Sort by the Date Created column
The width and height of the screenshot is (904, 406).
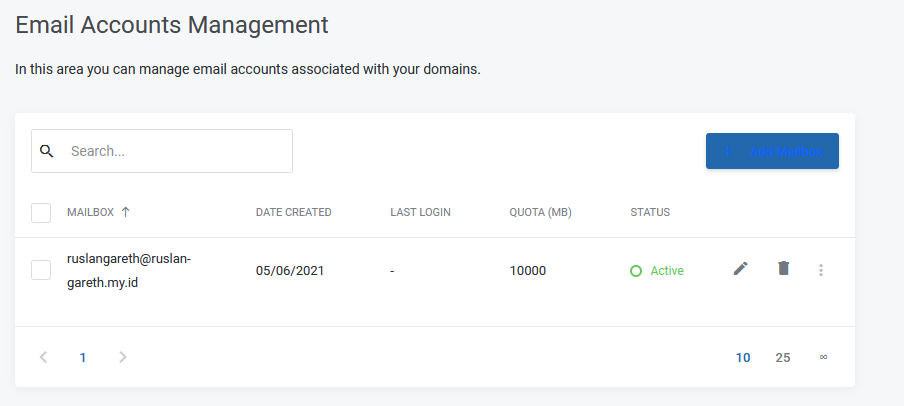coord(293,212)
